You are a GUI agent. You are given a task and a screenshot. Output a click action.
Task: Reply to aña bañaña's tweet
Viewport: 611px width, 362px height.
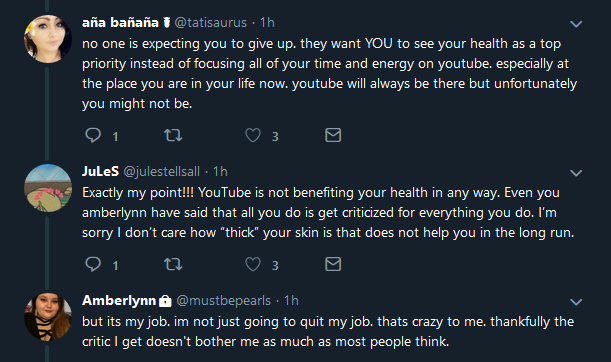coord(93,135)
